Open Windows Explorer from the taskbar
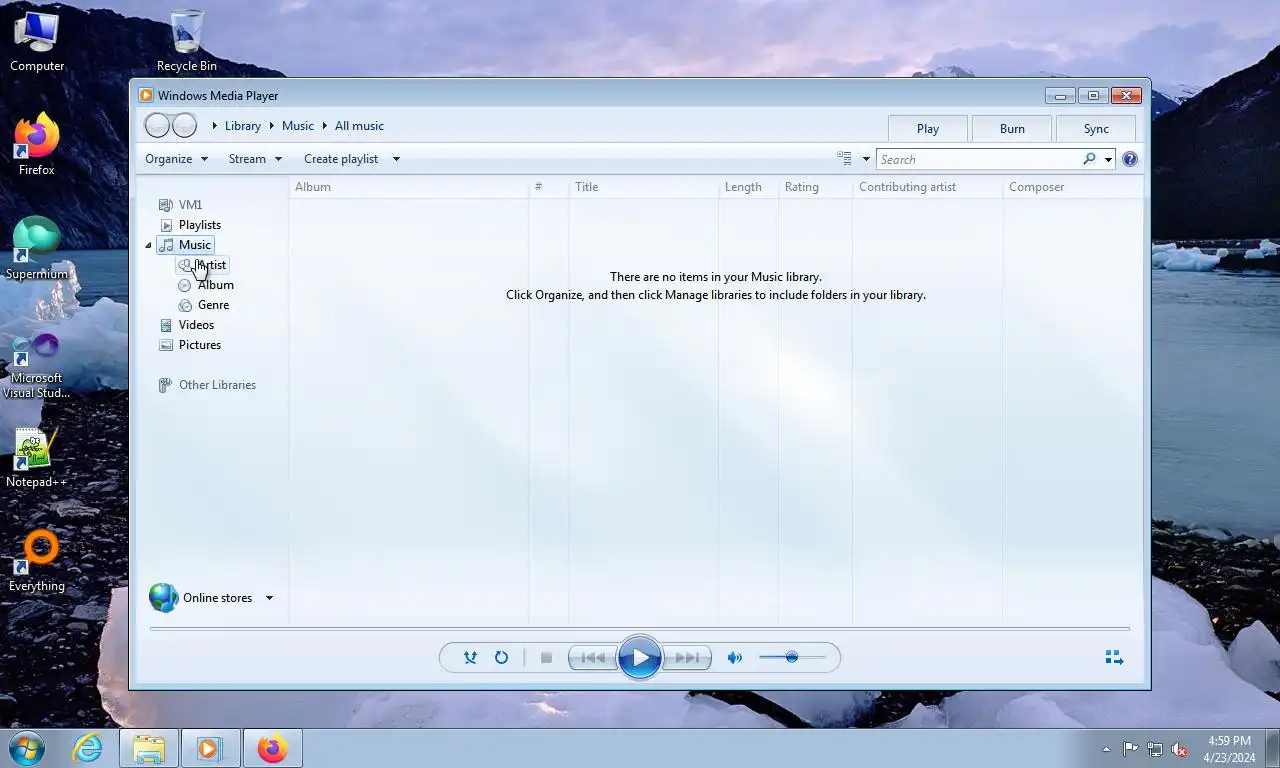This screenshot has width=1280, height=768. pyautogui.click(x=149, y=749)
